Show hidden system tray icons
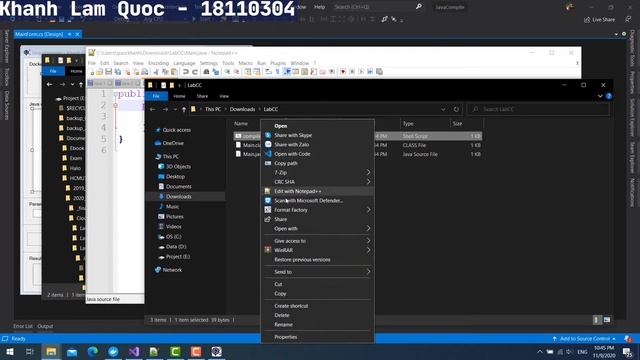 pyautogui.click(x=540, y=351)
